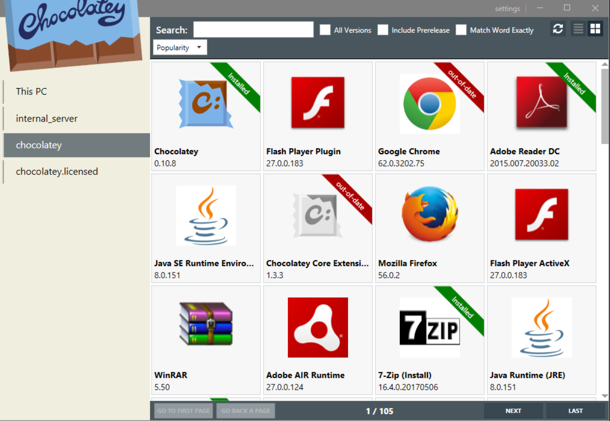Open the Google Chrome package tile

430,116
